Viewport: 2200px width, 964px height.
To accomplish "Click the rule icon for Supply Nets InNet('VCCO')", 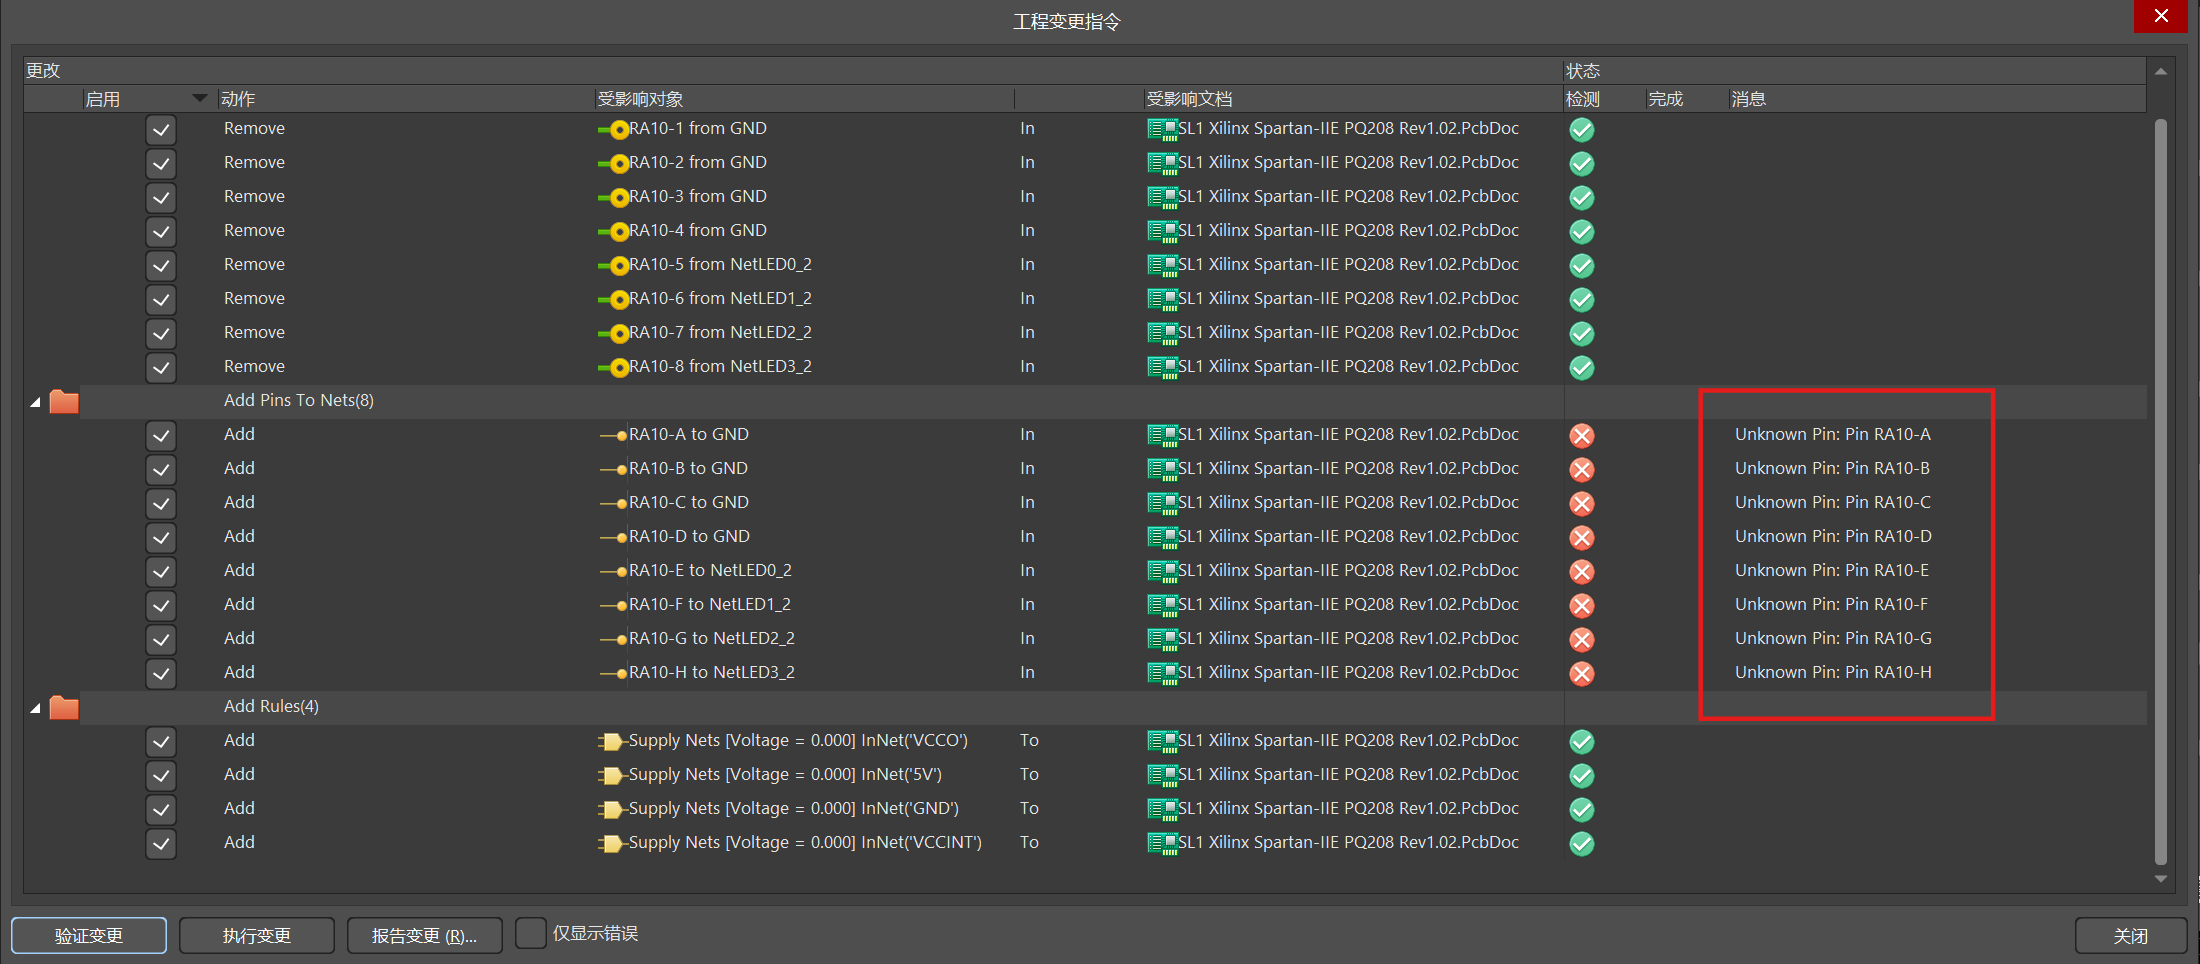I will point(610,741).
